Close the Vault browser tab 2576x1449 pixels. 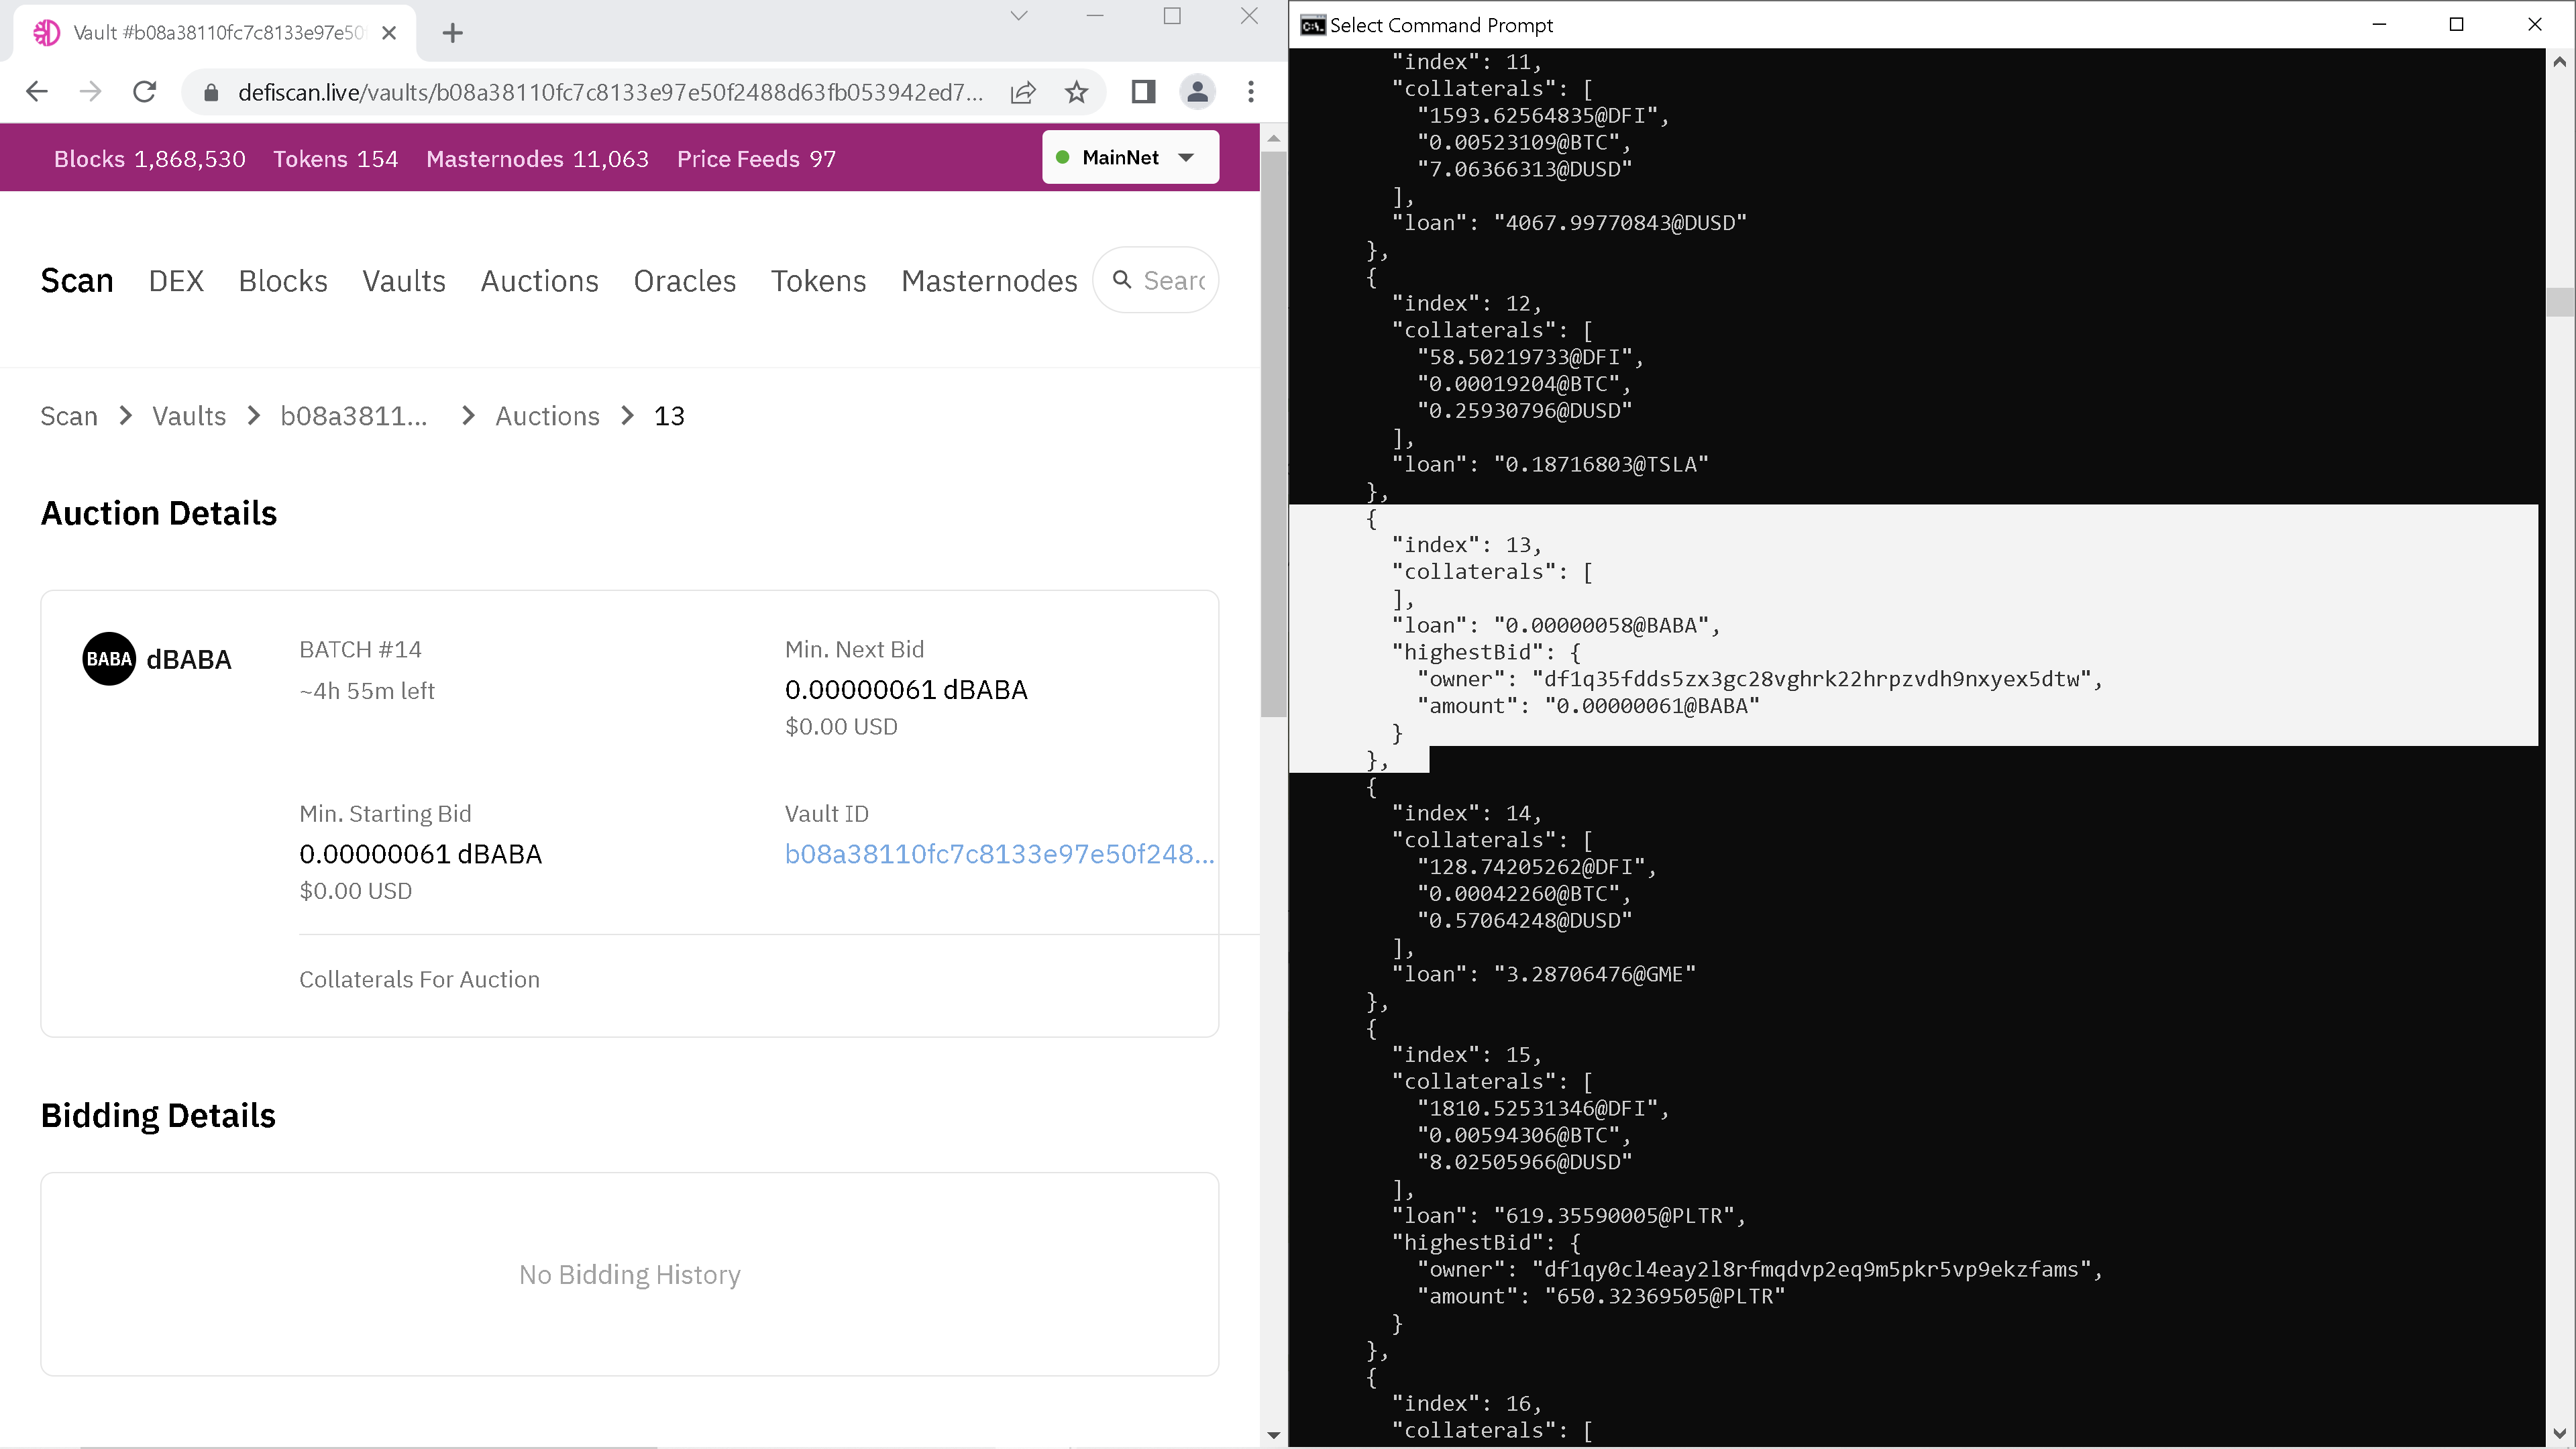point(390,33)
